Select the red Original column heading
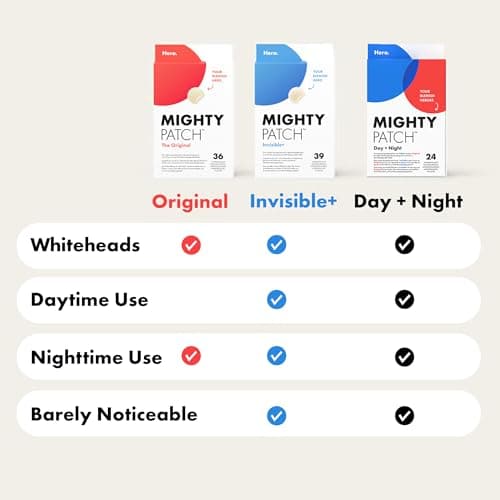 (190, 202)
